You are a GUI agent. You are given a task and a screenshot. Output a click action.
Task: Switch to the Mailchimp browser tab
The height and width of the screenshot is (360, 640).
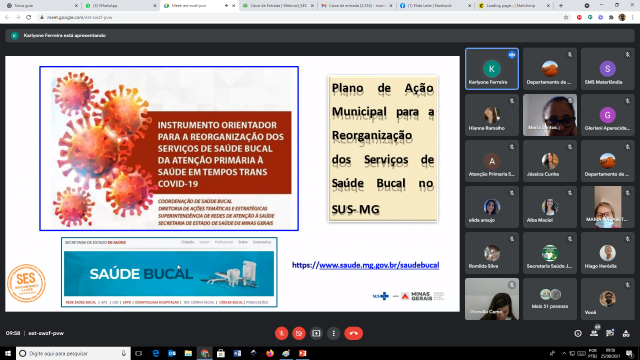tap(513, 6)
